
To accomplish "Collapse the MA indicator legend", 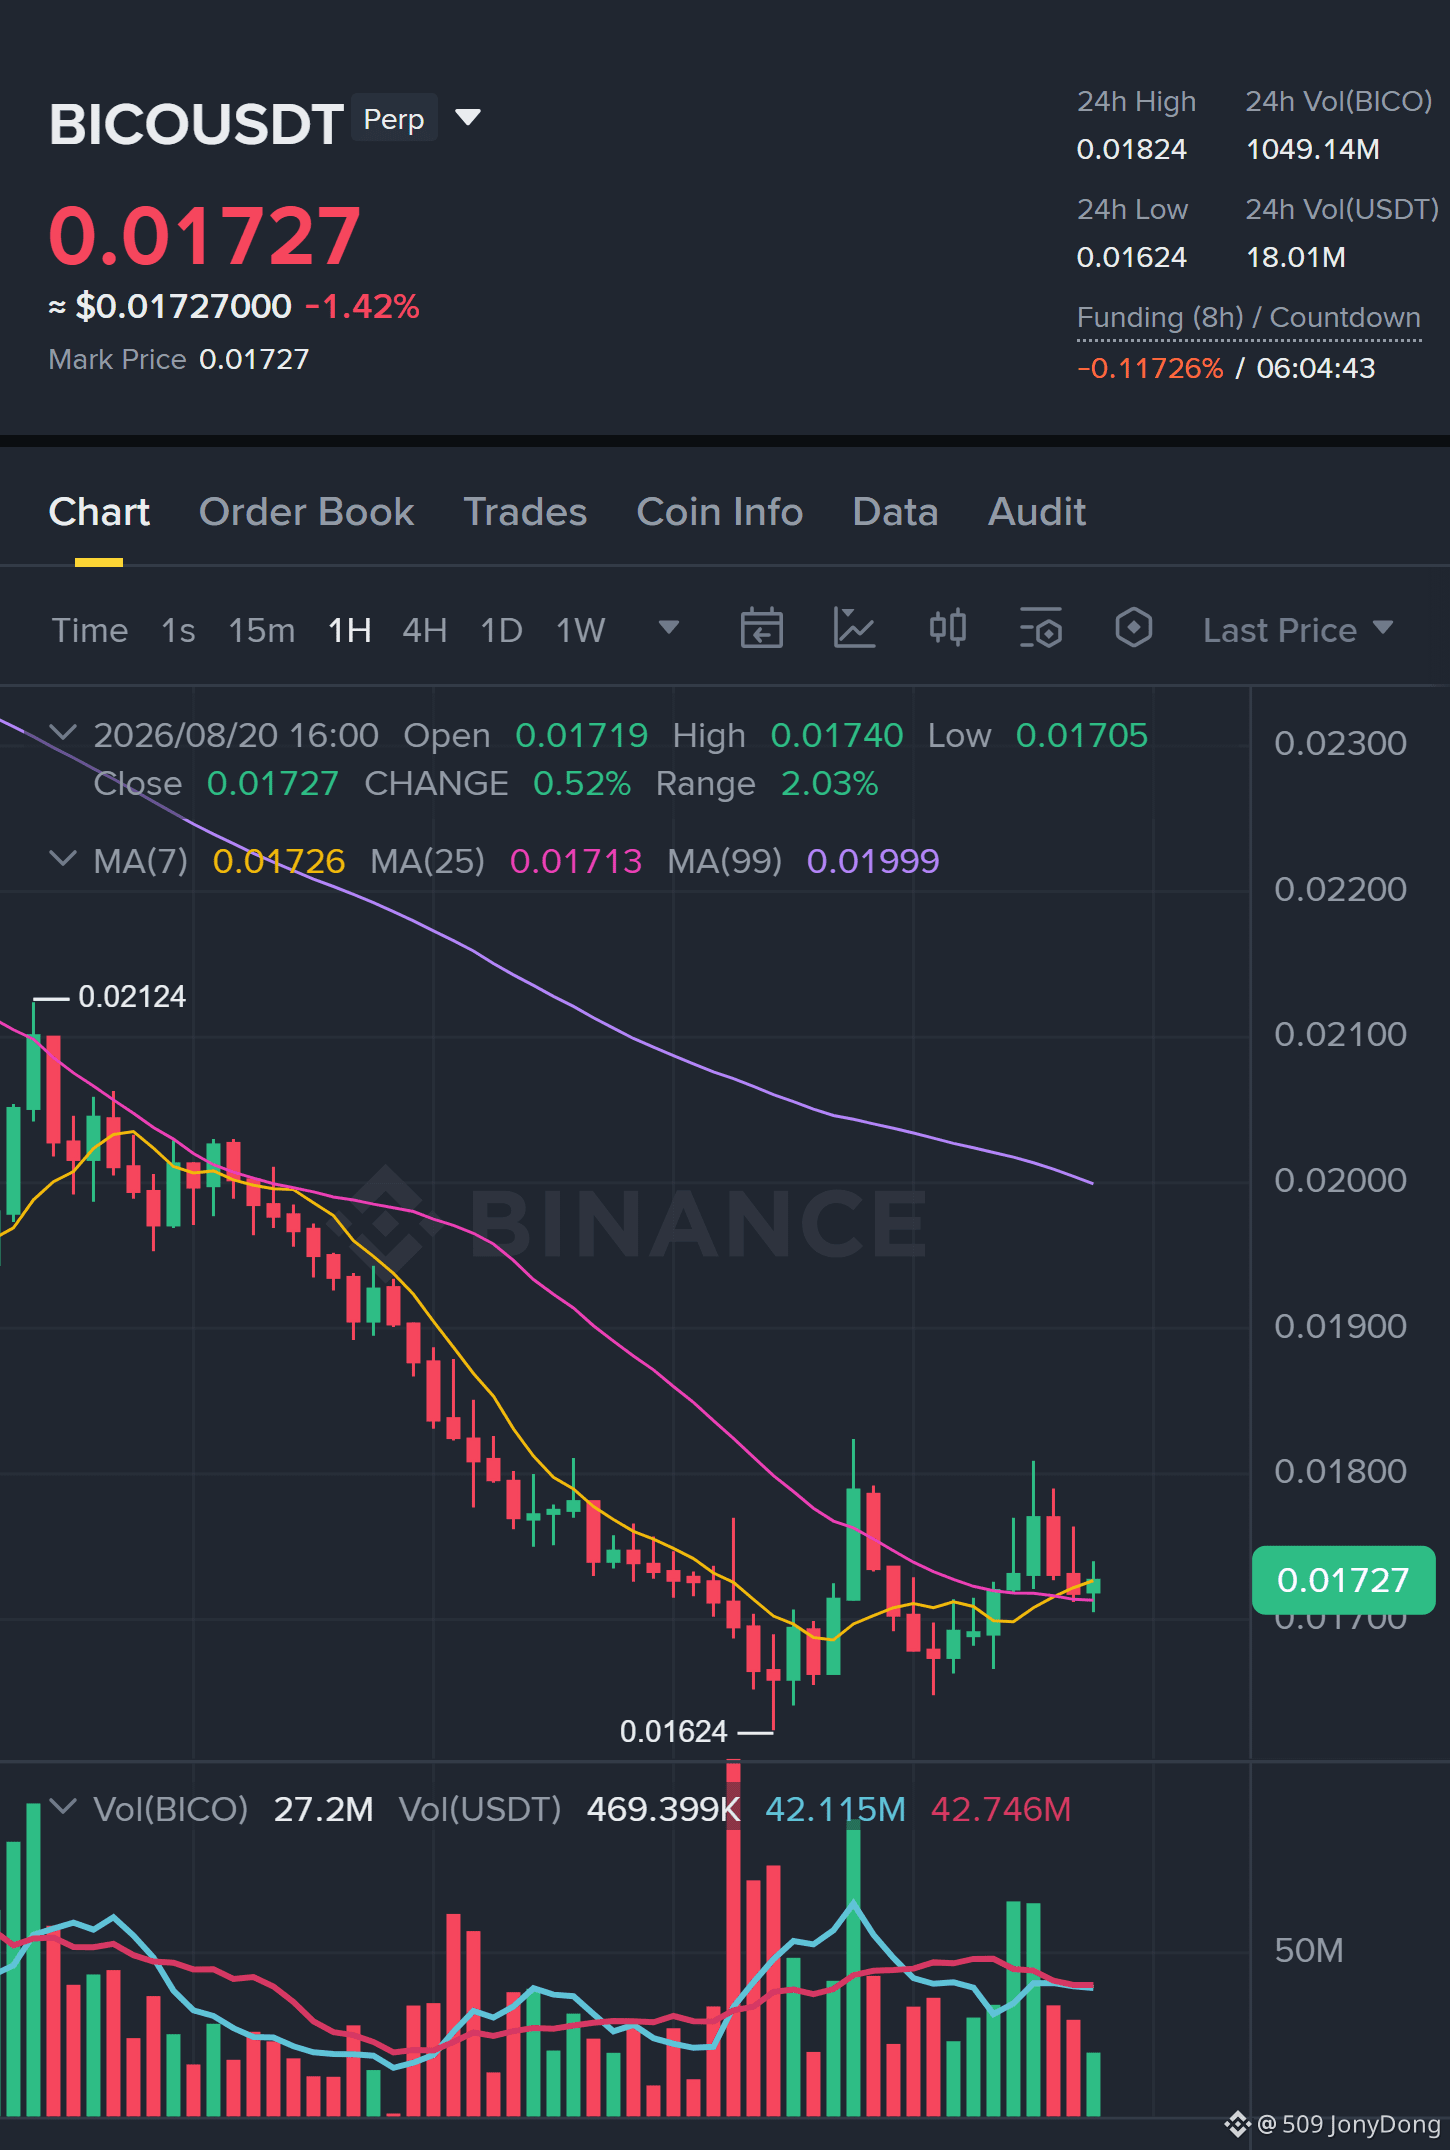I will [63, 859].
